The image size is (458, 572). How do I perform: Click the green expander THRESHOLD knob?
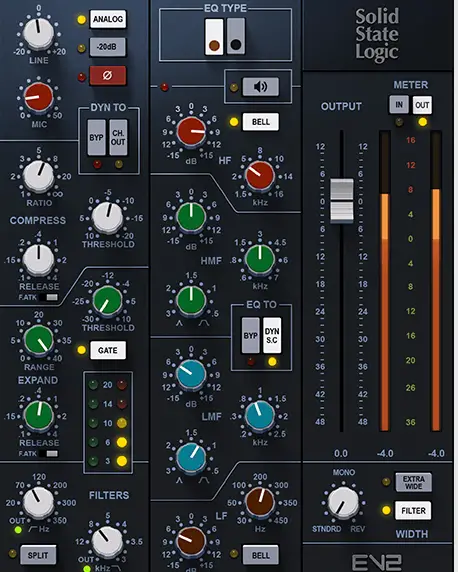[x=107, y=301]
